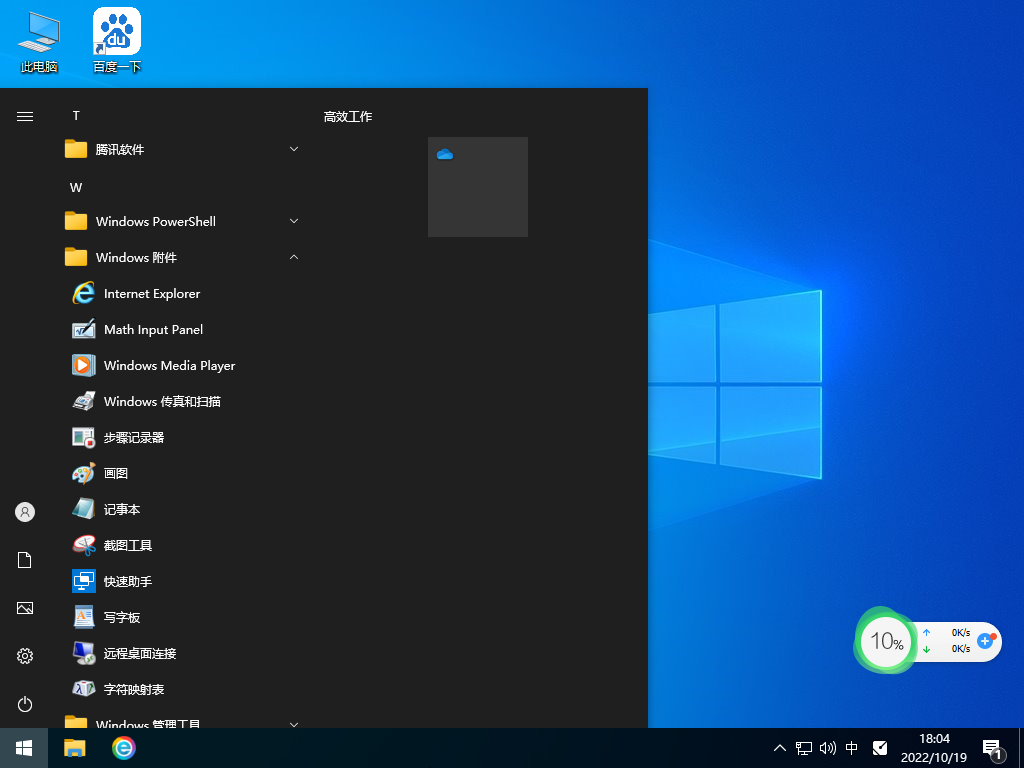Viewport: 1024px width, 768px height.
Task: Expand the 腾讯软件 folder
Action: [x=293, y=148]
